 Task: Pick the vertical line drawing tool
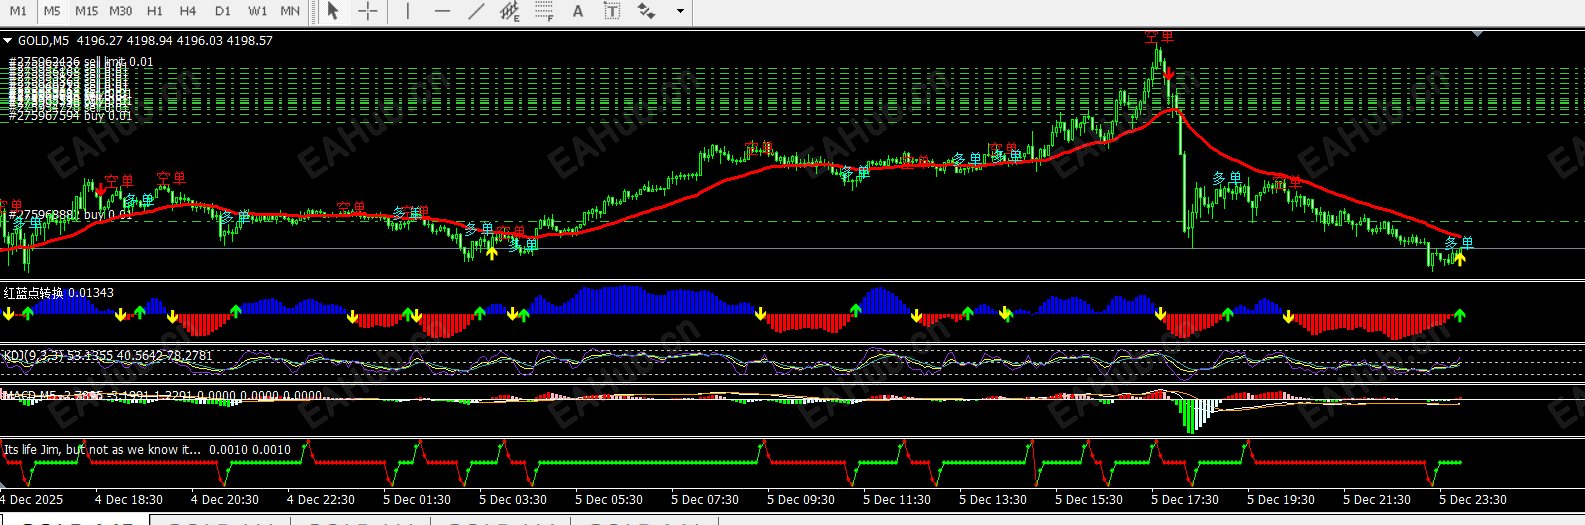coord(407,11)
